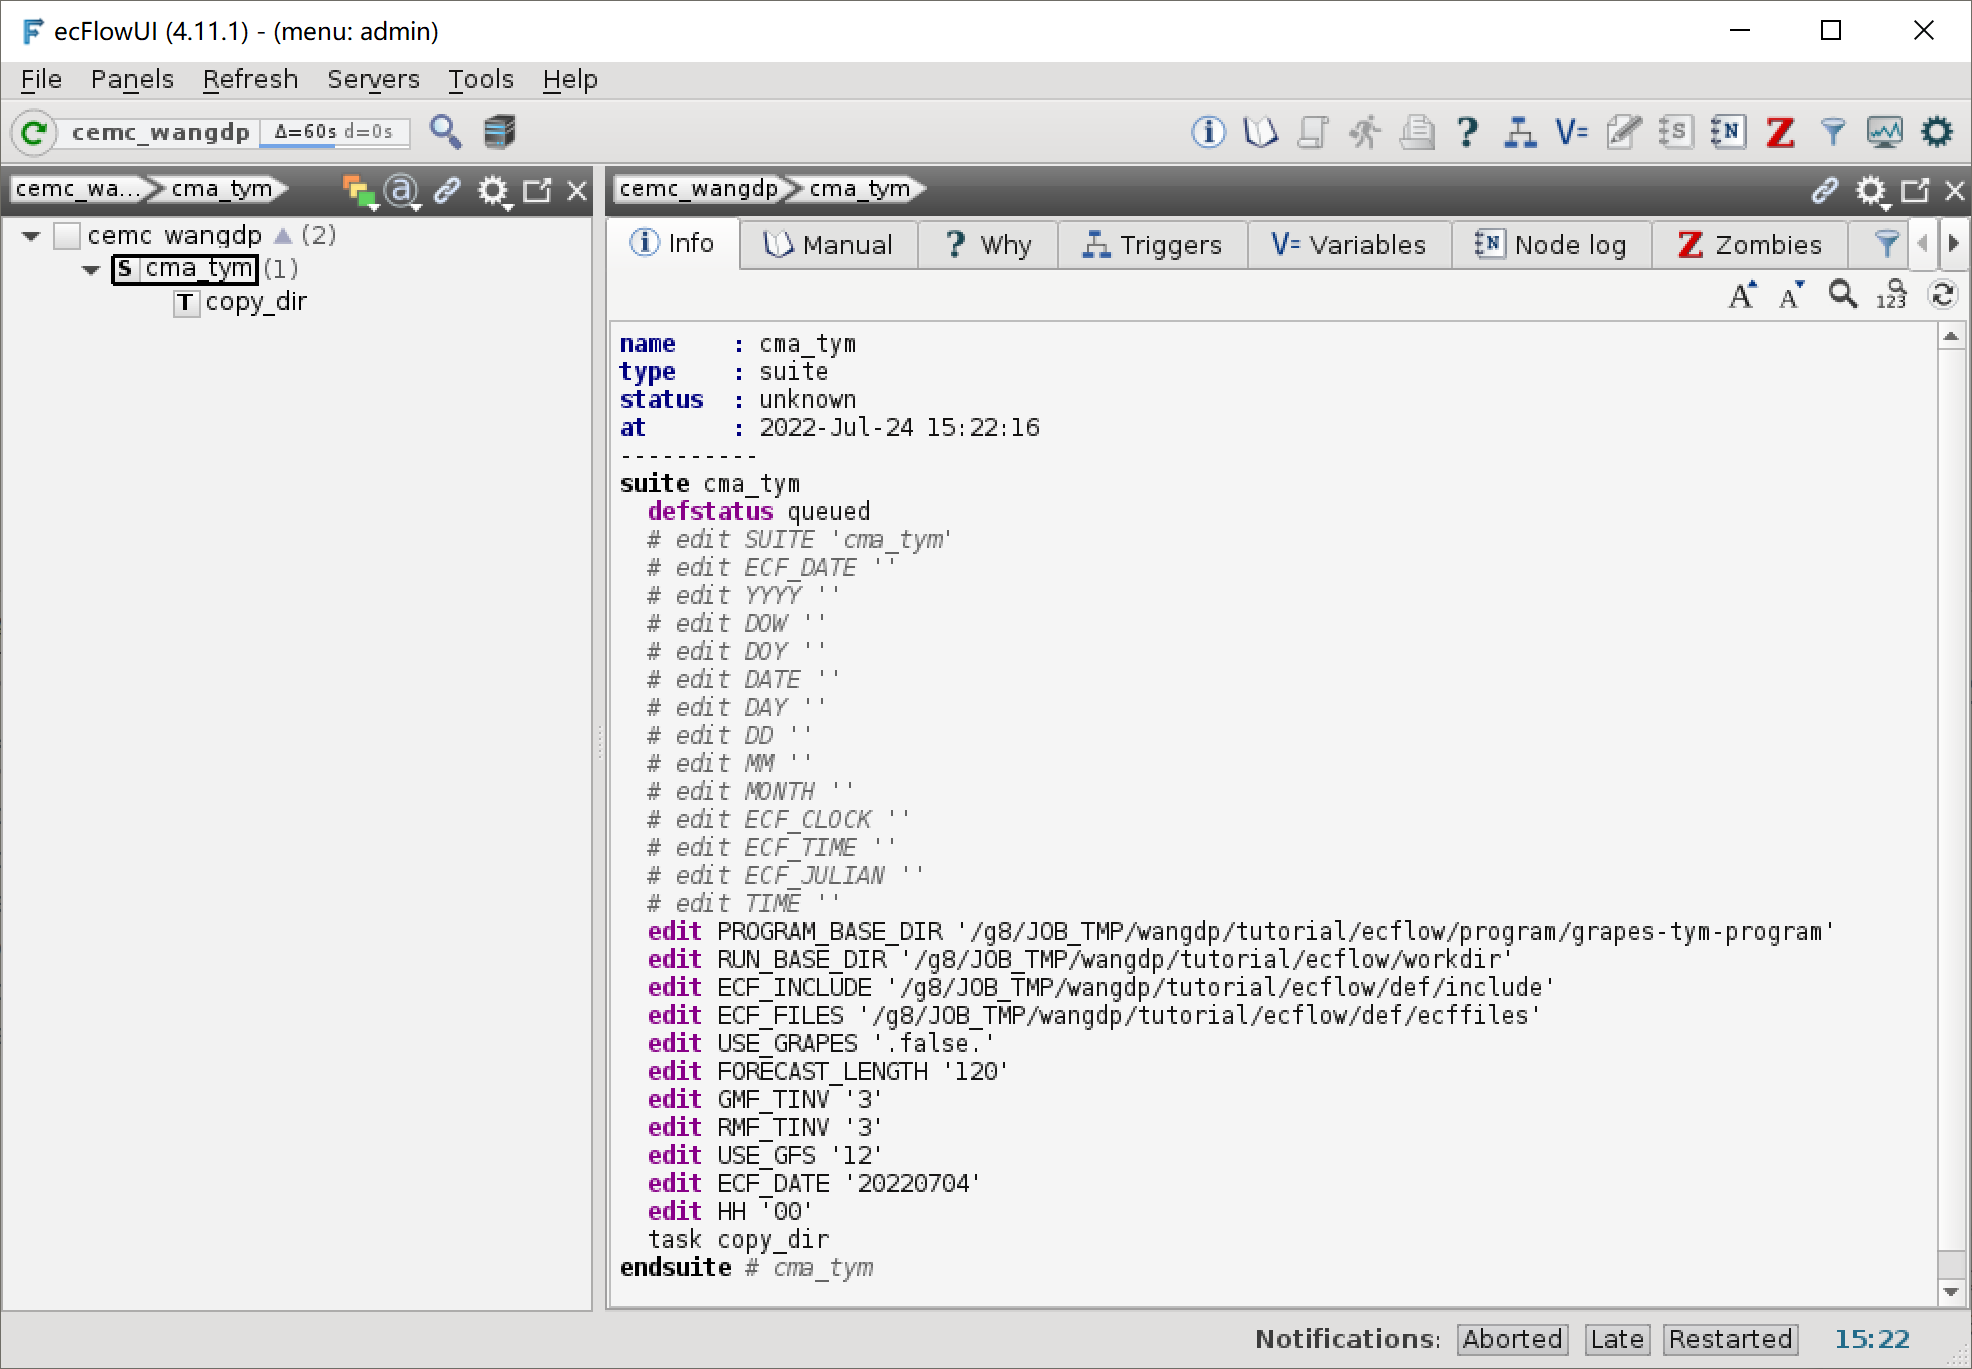Switch to the Node log tab
This screenshot has width=1972, height=1369.
point(1552,245)
